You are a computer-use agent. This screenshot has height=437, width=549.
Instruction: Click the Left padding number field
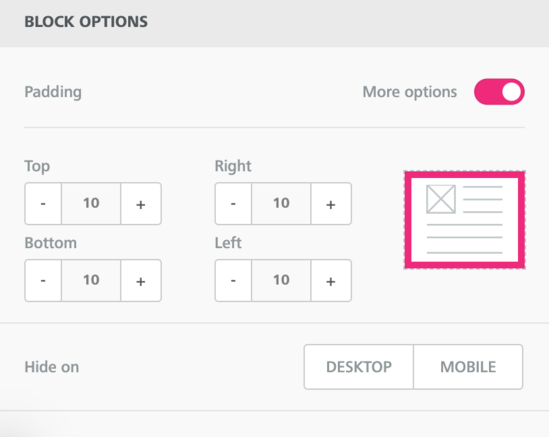pos(281,280)
